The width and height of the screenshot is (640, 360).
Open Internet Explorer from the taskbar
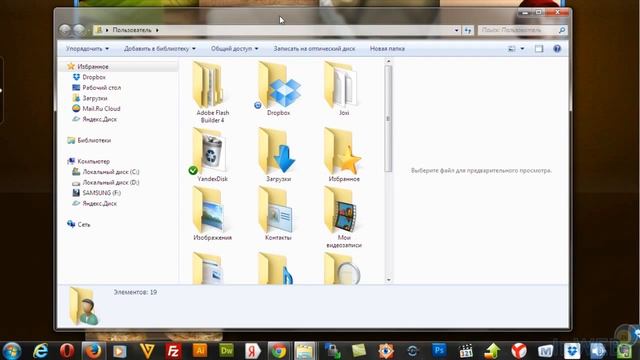40,351
